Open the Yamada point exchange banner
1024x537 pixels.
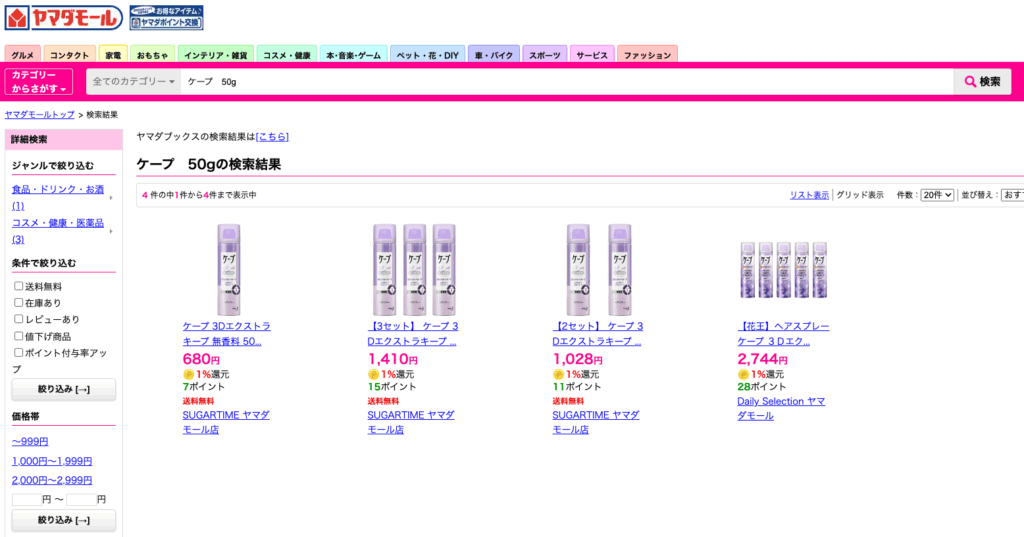pos(166,18)
